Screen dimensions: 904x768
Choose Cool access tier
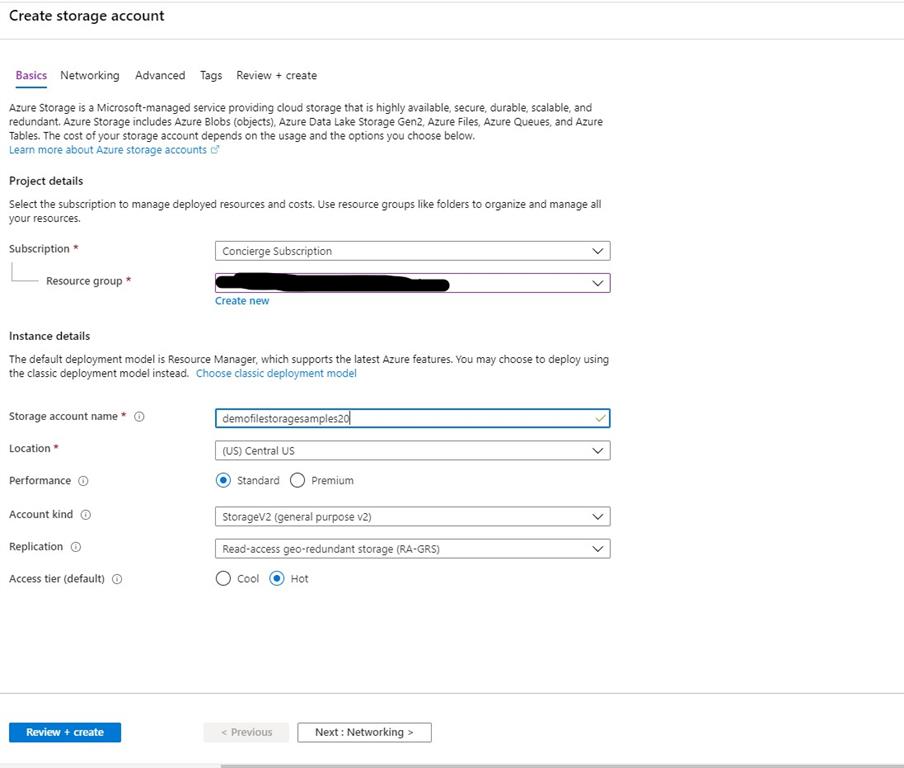(x=224, y=579)
